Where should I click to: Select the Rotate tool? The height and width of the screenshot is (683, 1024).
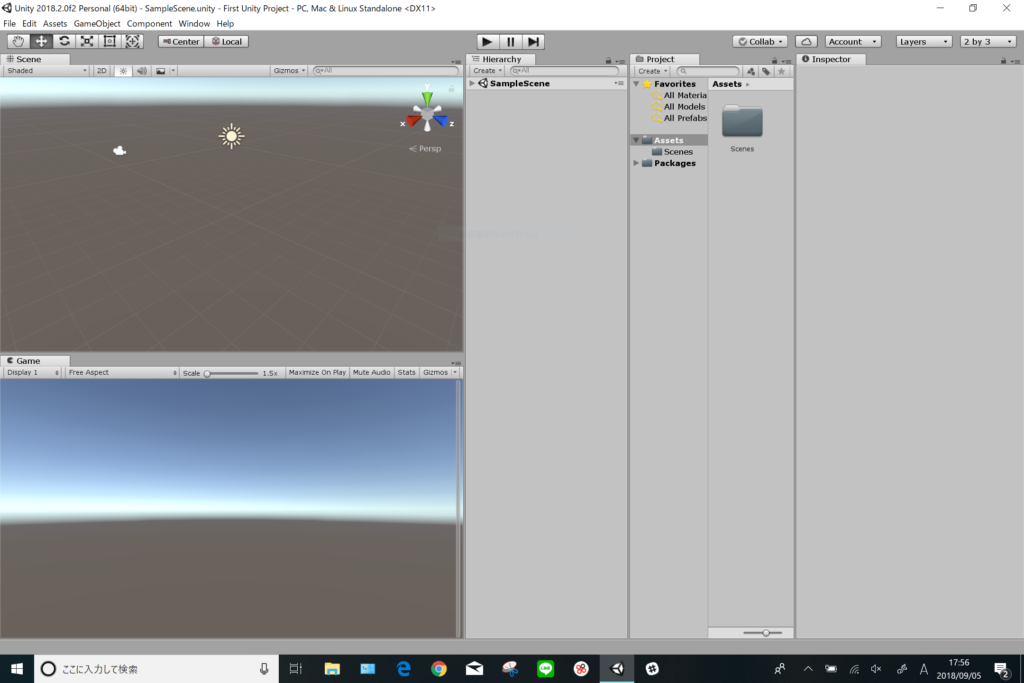[64, 41]
